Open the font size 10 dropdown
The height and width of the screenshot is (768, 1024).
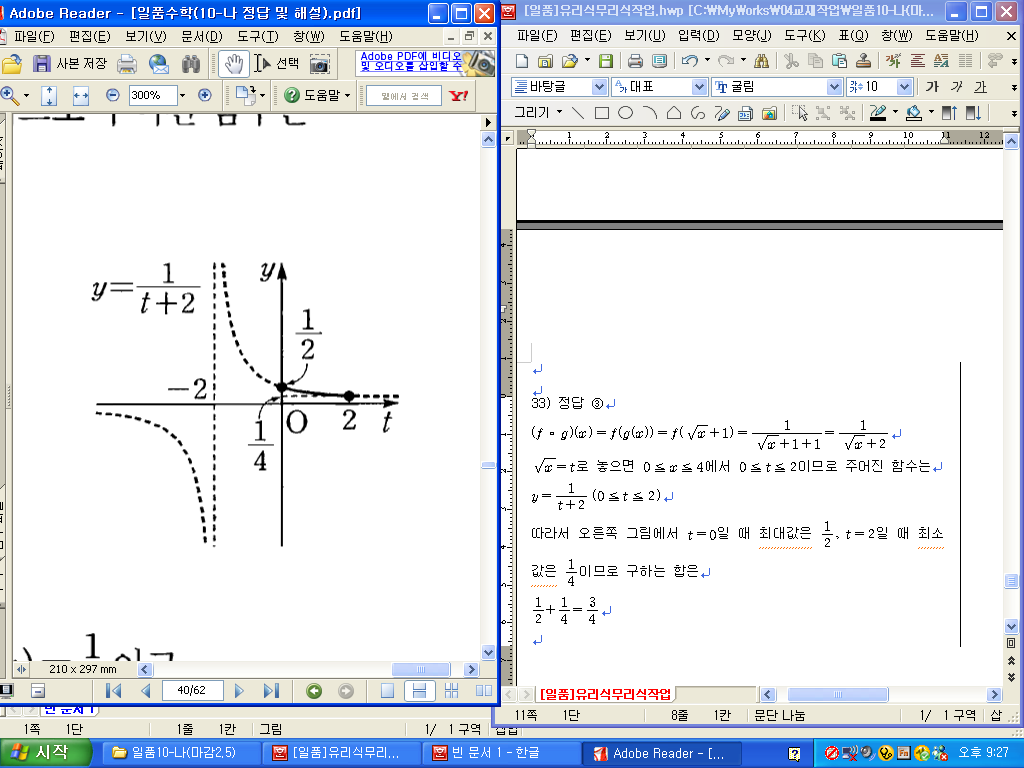tap(904, 87)
